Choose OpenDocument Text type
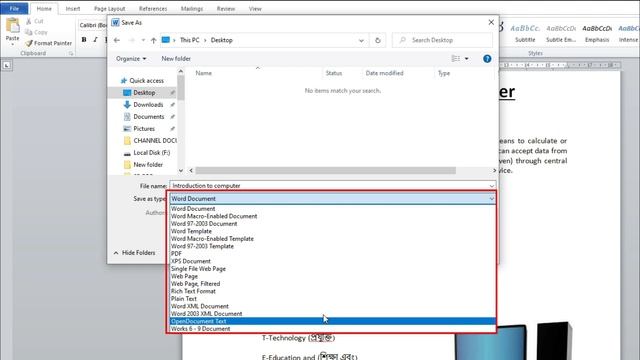The height and width of the screenshot is (360, 640). coord(333,321)
